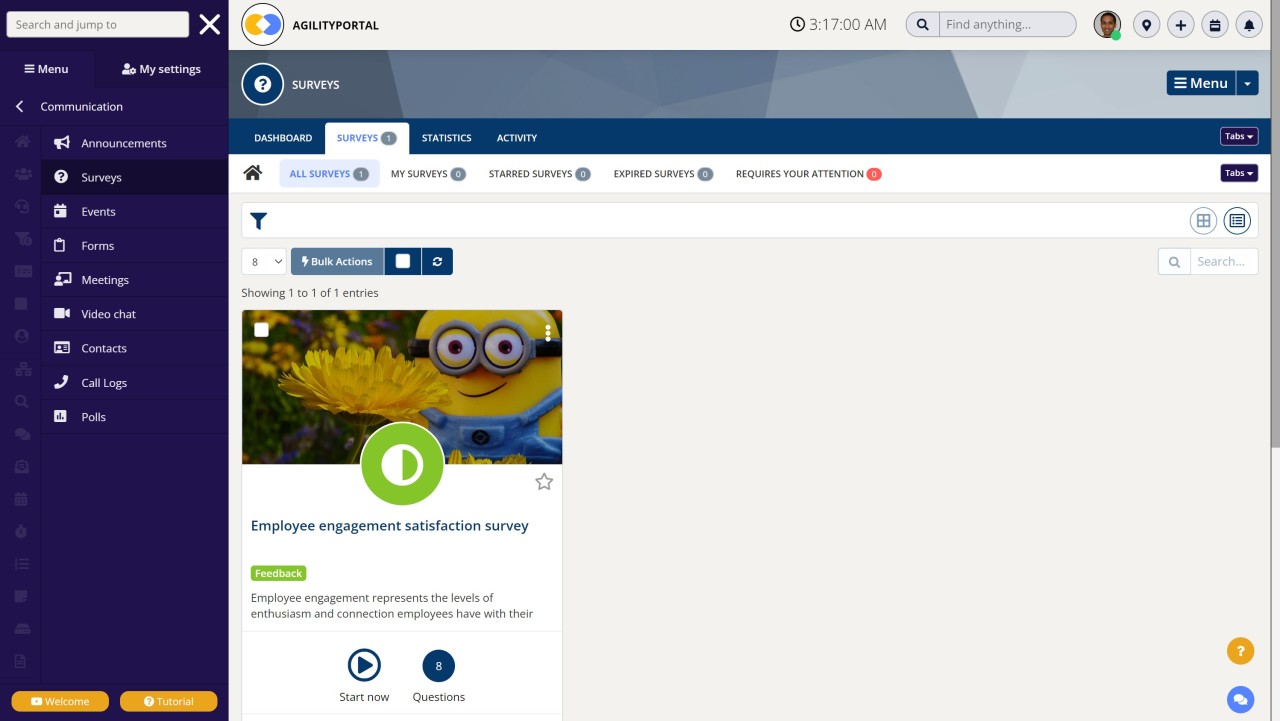Switch to grid view layout
The image size is (1280, 721).
(x=1203, y=220)
